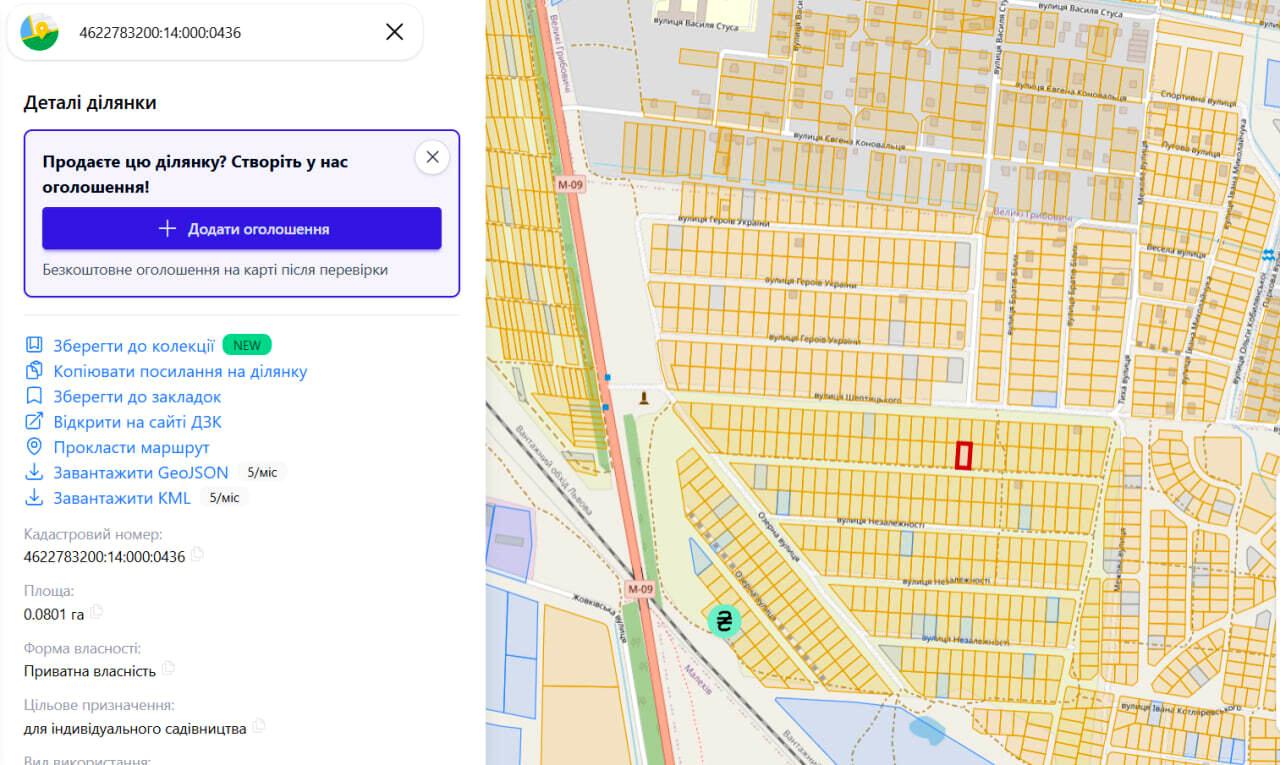The width and height of the screenshot is (1280, 765).
Task: Copy the Приватна власність ownership value
Action: tap(169, 668)
